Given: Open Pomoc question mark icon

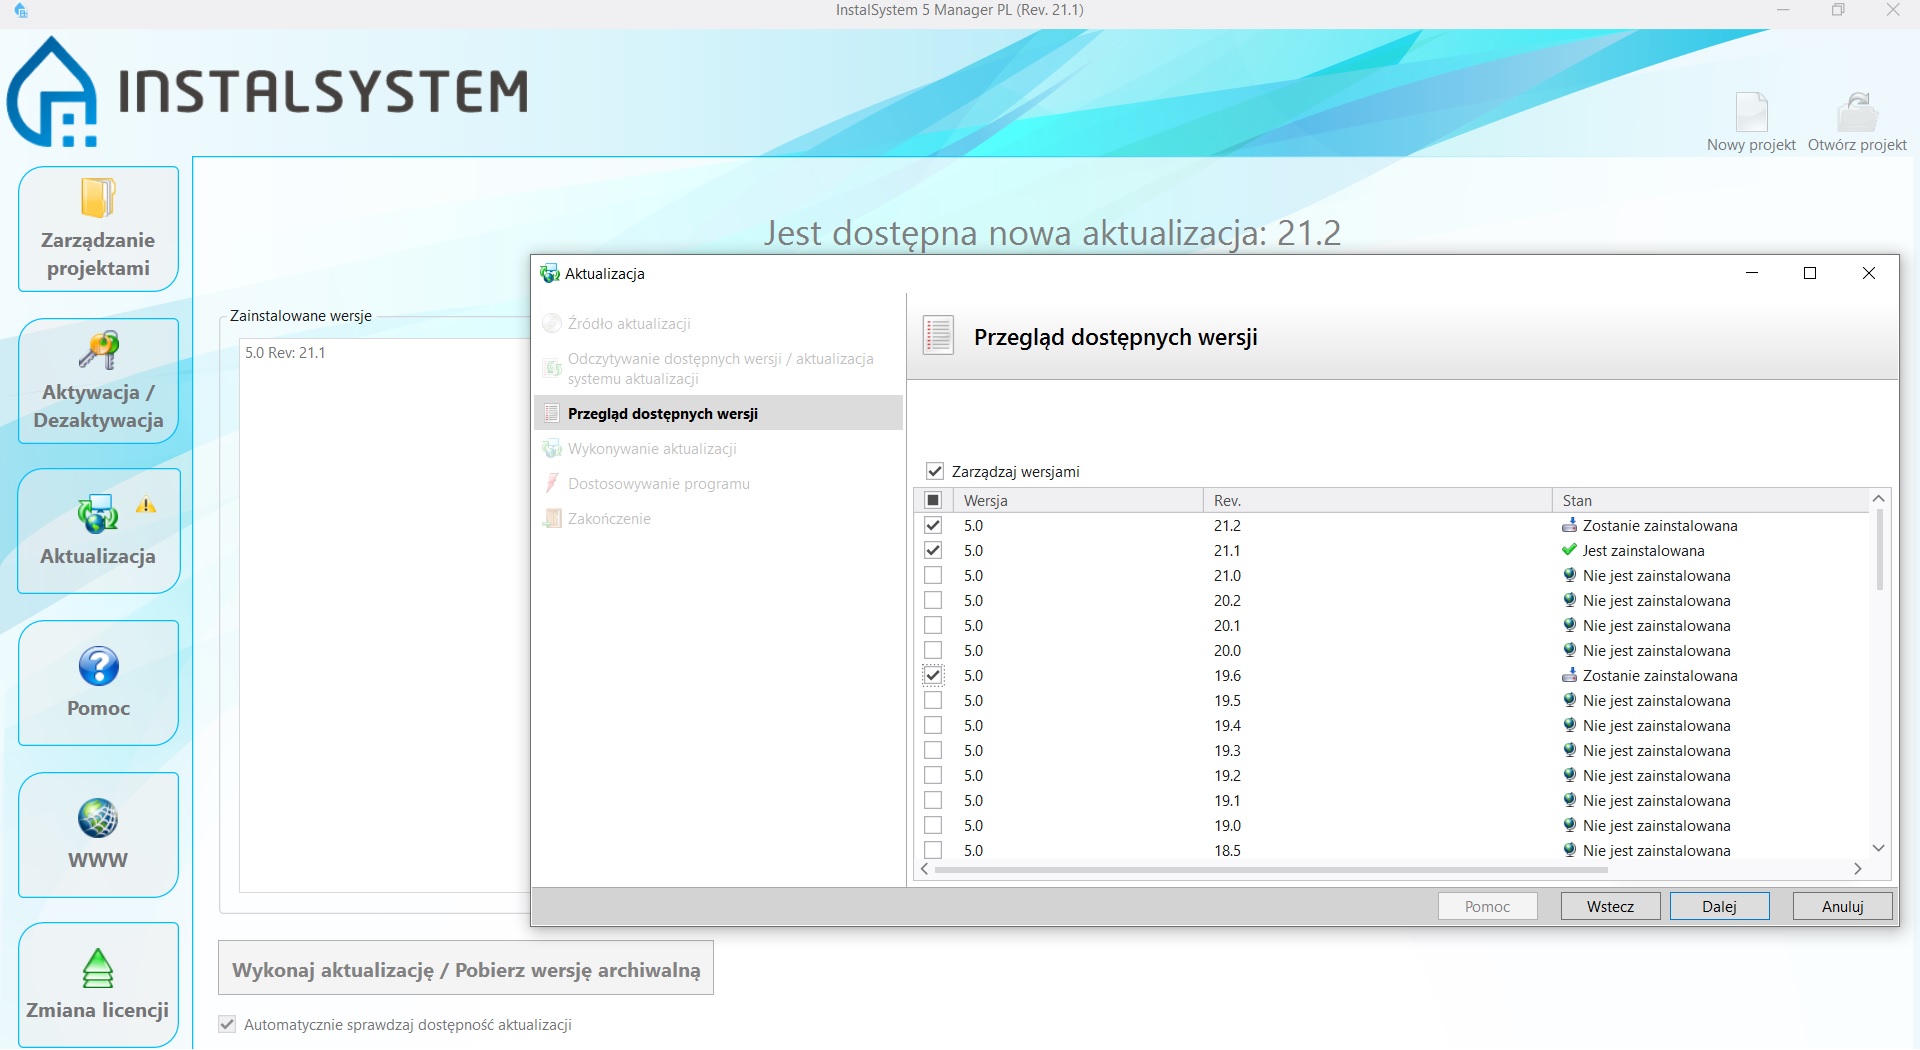Looking at the screenshot, I should pos(98,666).
